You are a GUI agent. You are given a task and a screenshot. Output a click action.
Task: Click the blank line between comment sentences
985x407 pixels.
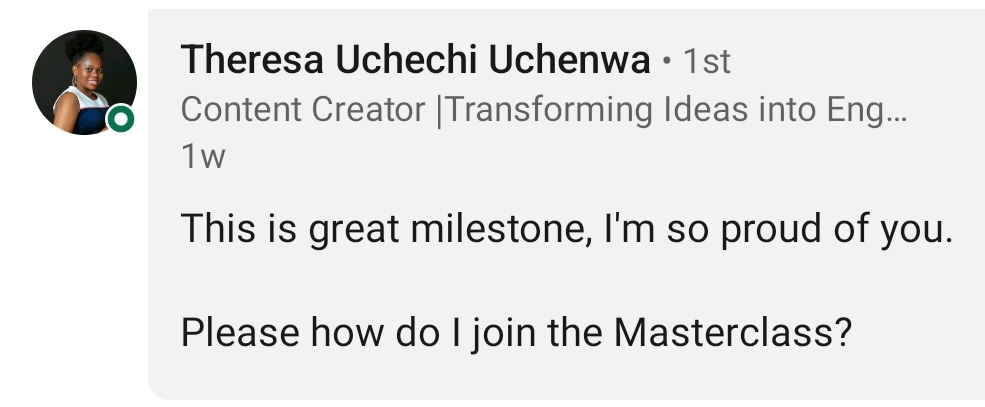pos(565,280)
